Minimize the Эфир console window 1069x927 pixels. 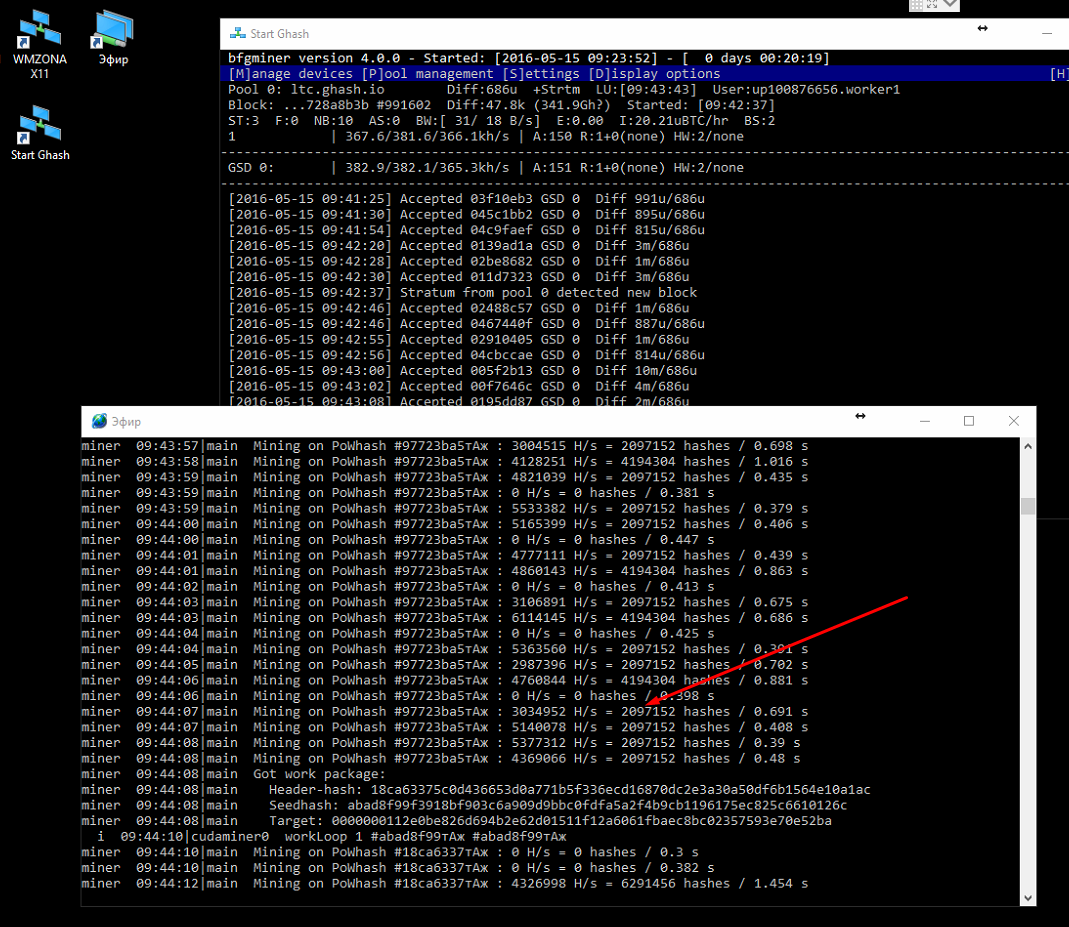(923, 421)
